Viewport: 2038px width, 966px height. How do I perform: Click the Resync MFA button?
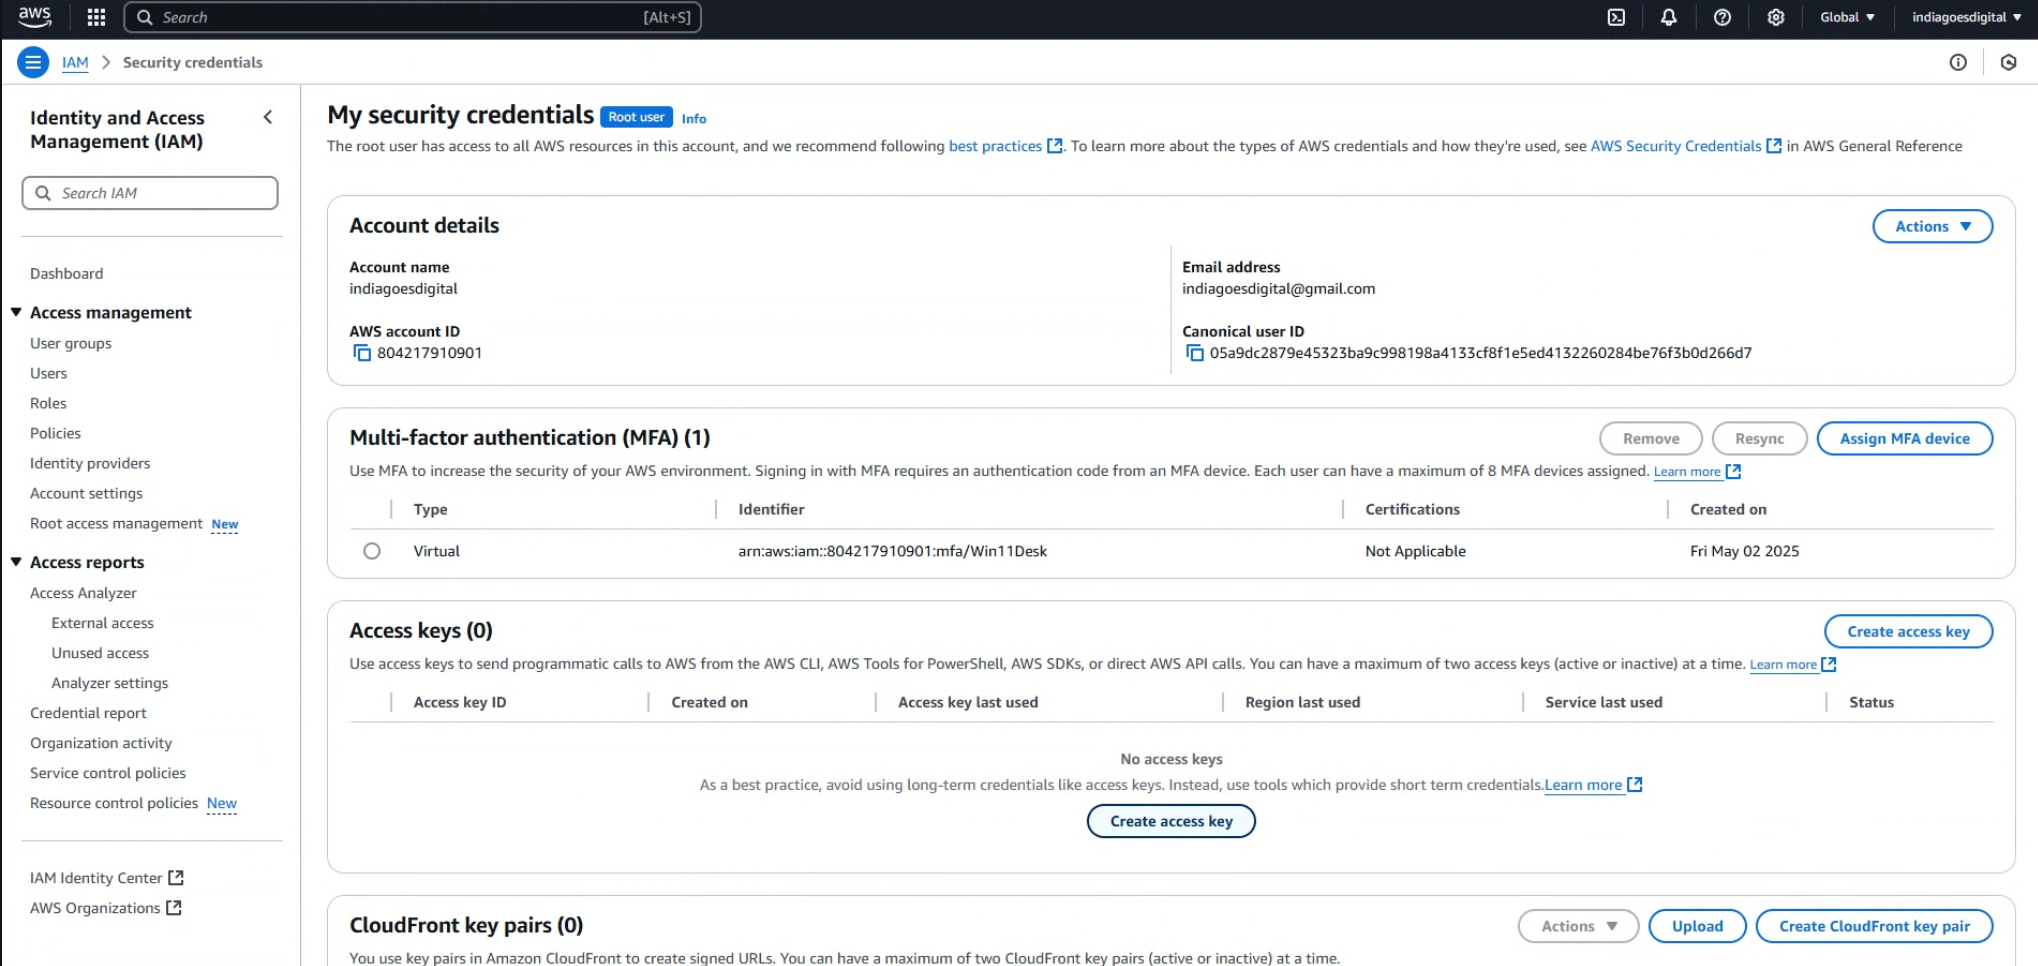pos(1759,438)
